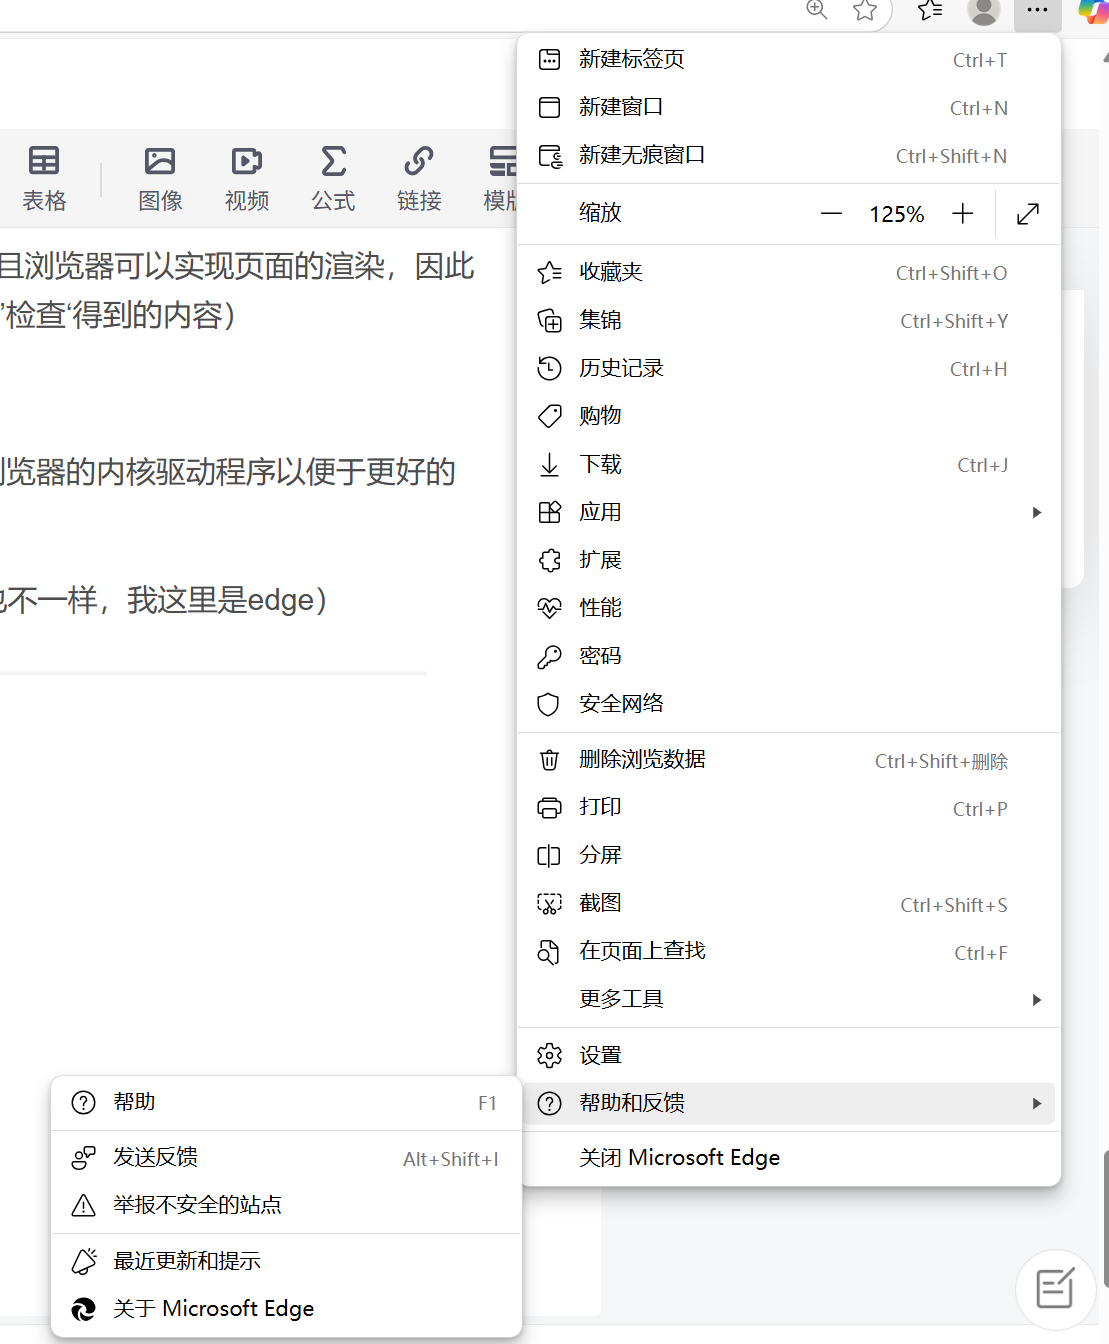Insert a video with 视频 tool

247,178
